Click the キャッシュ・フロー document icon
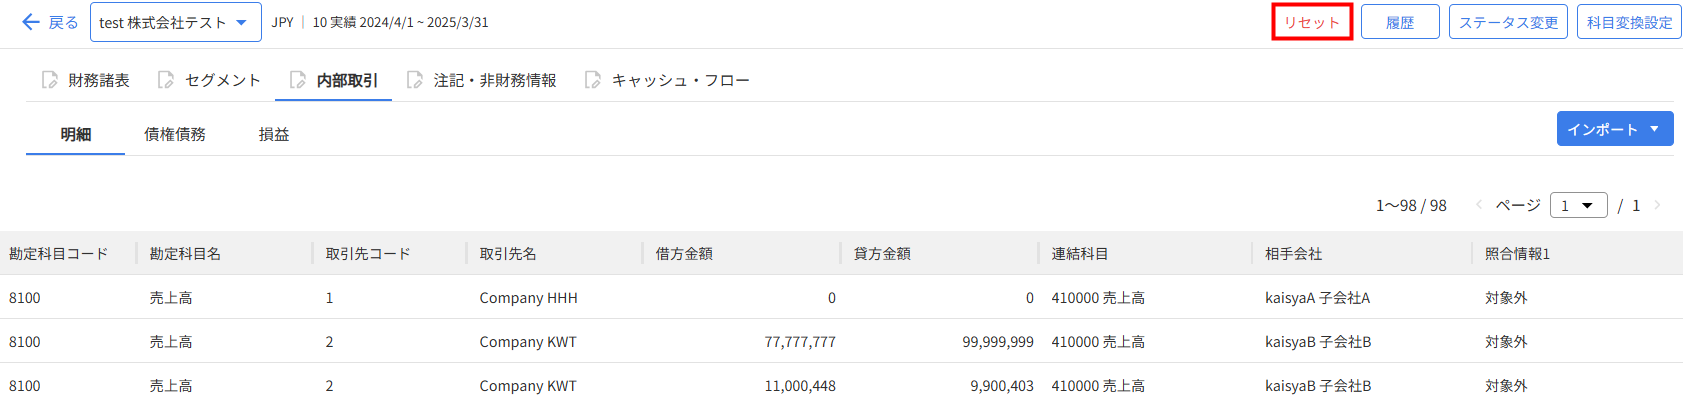 point(593,80)
